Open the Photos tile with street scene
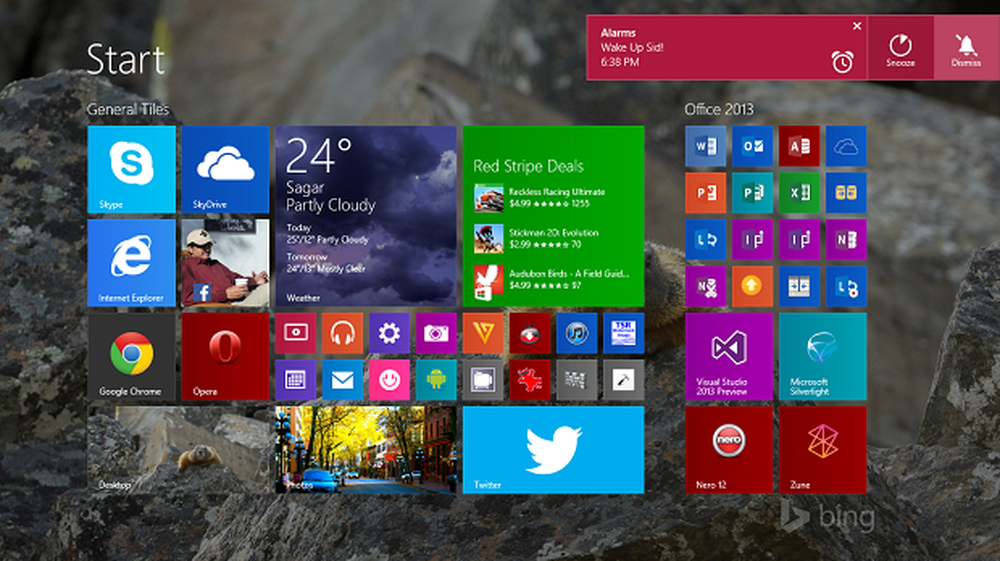 tap(366, 450)
